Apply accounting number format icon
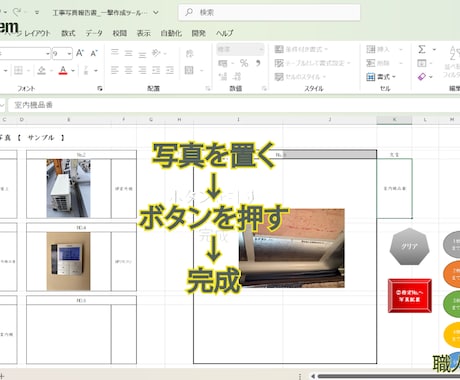 223,63
